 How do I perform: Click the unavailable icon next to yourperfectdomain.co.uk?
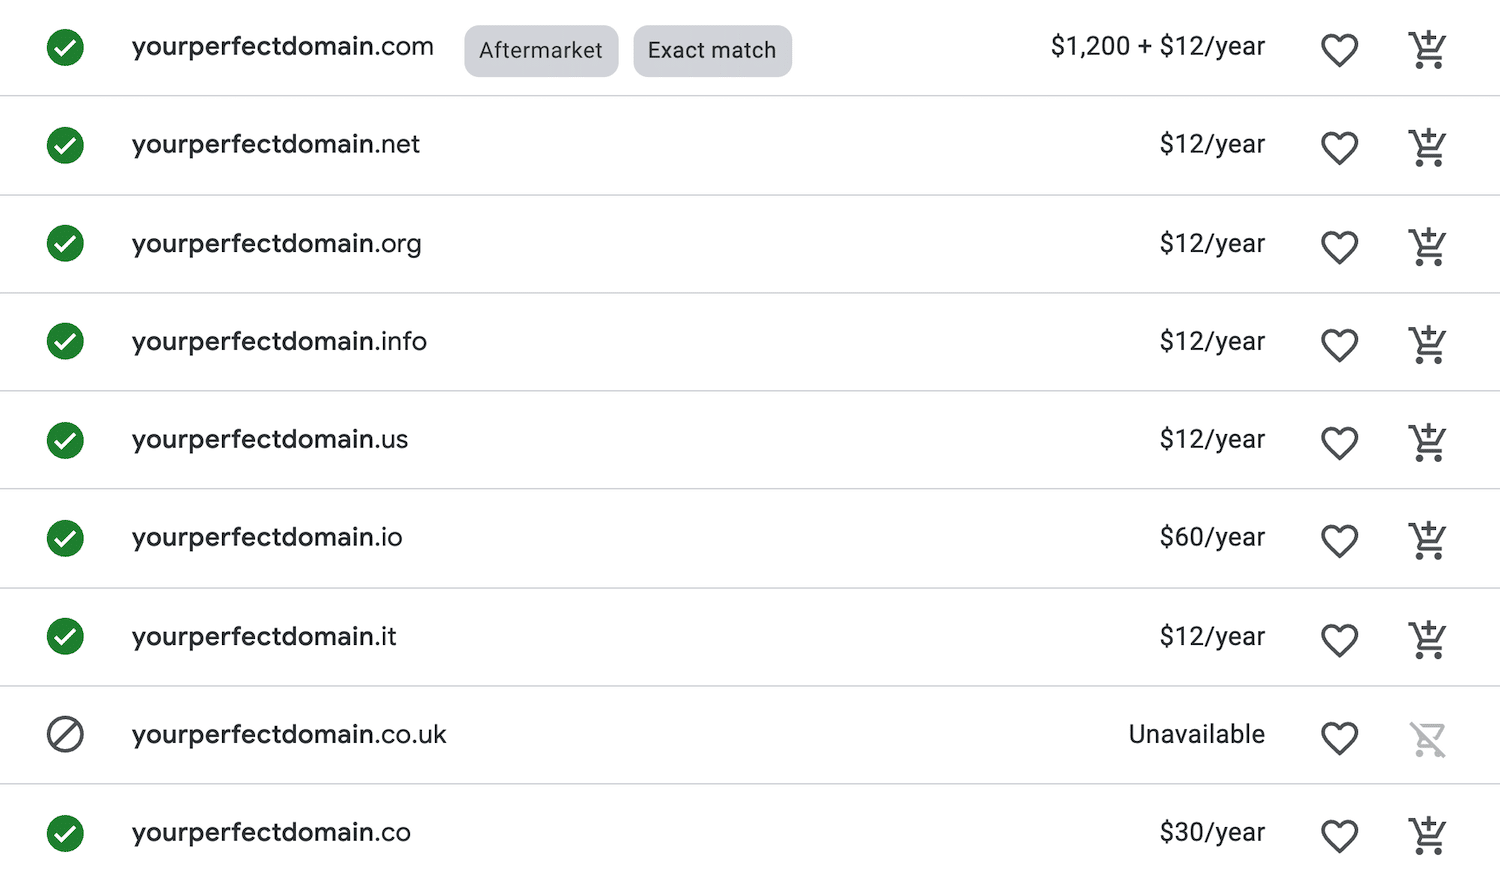point(64,734)
